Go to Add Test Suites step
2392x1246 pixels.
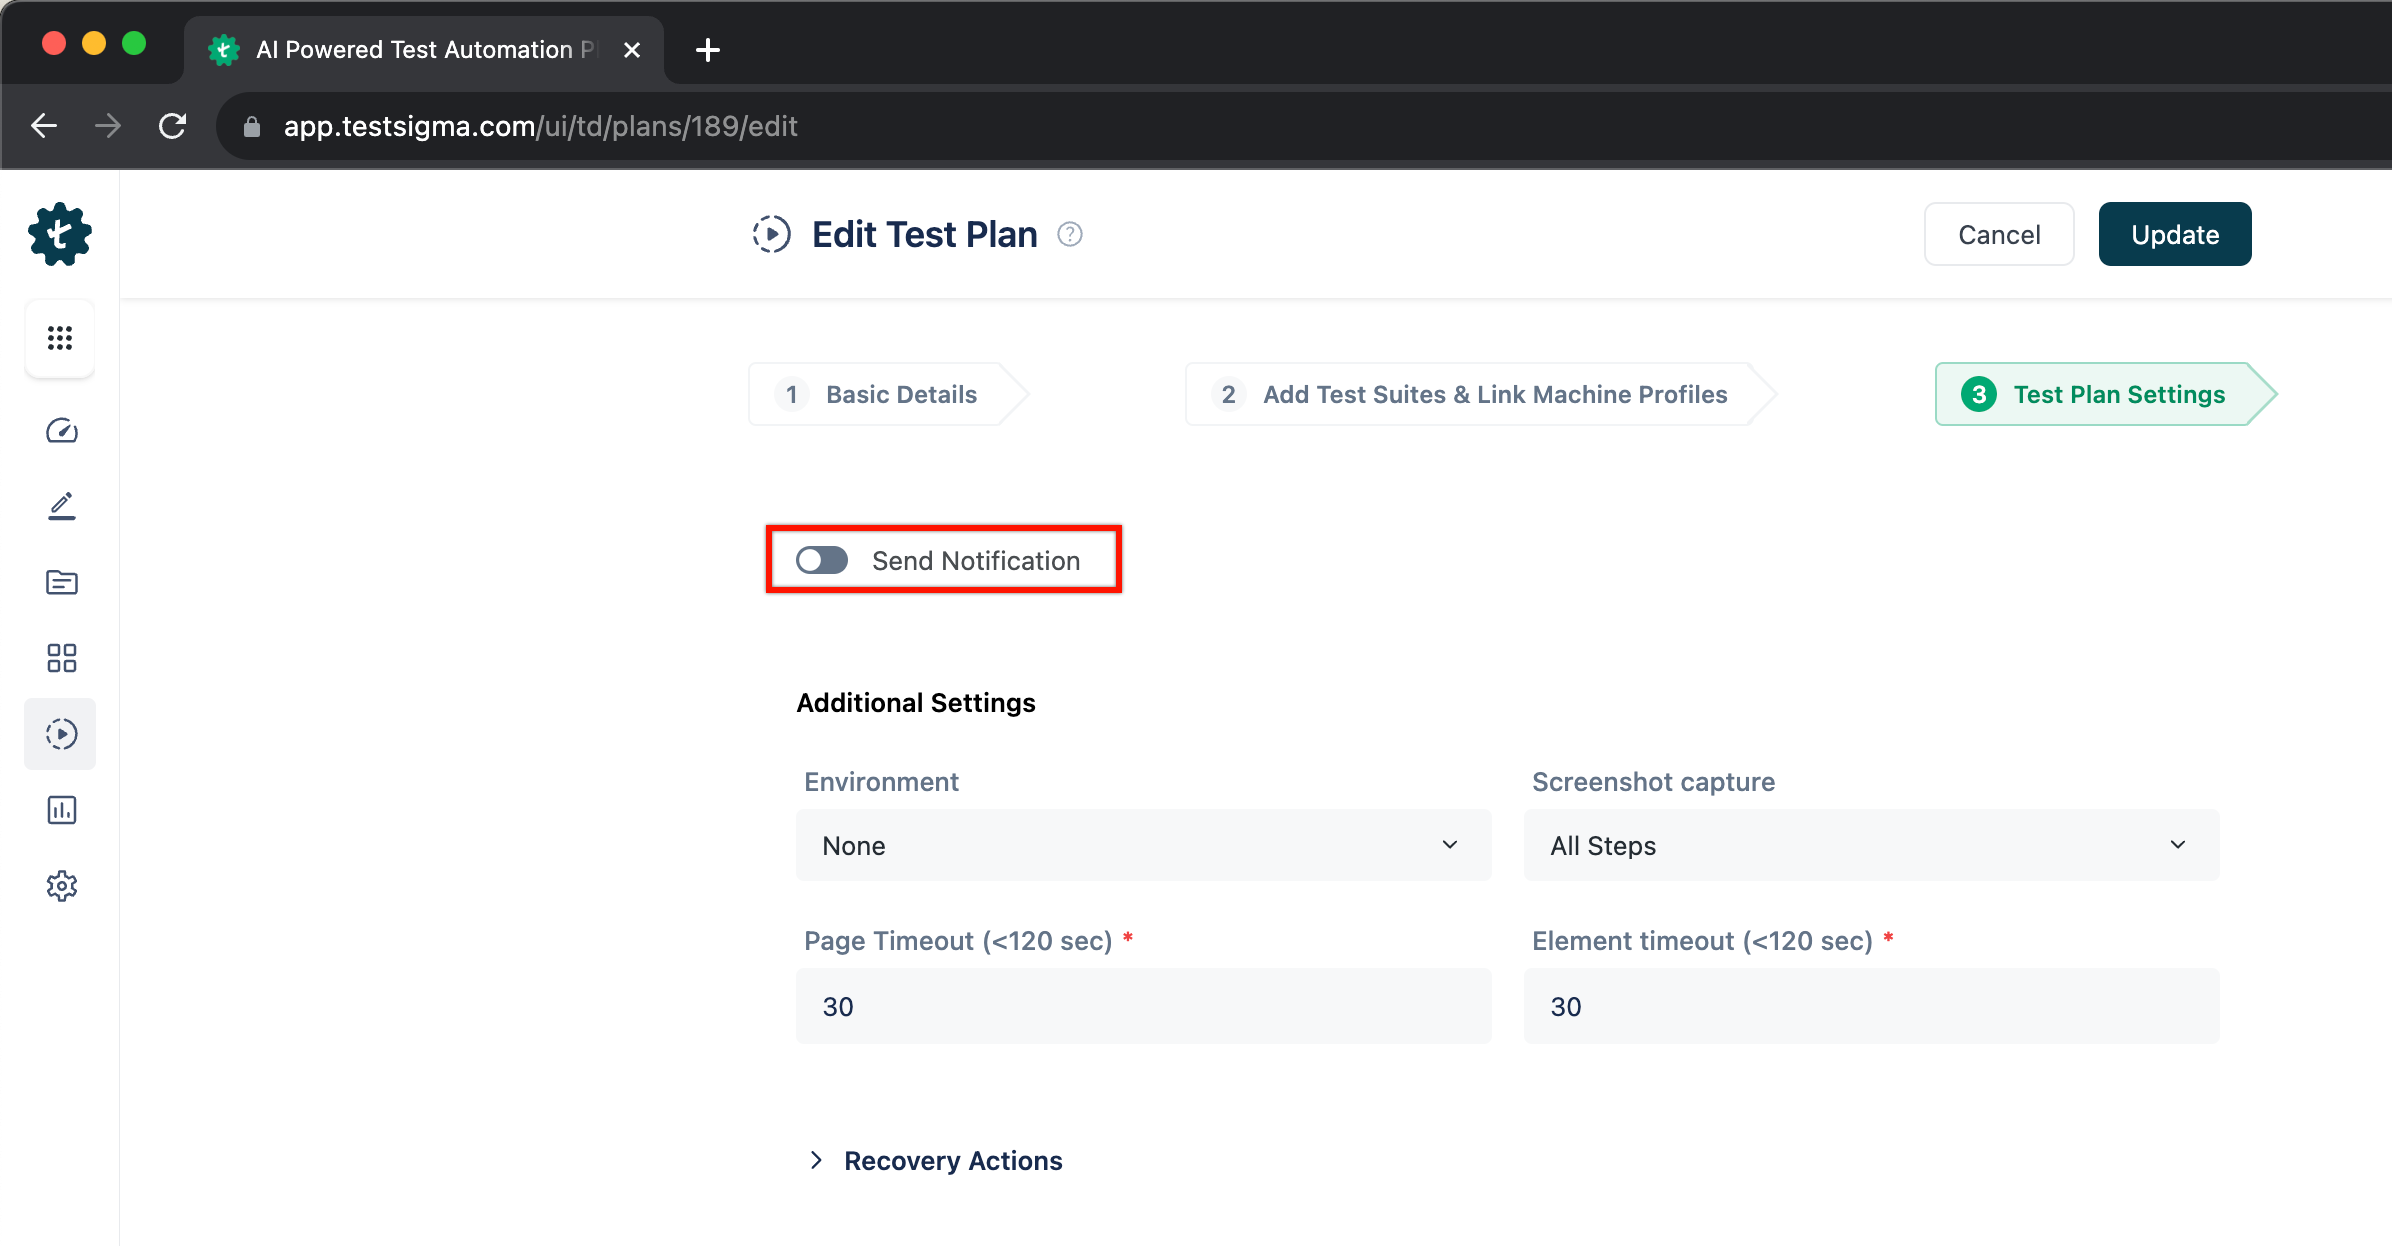click(x=1475, y=394)
